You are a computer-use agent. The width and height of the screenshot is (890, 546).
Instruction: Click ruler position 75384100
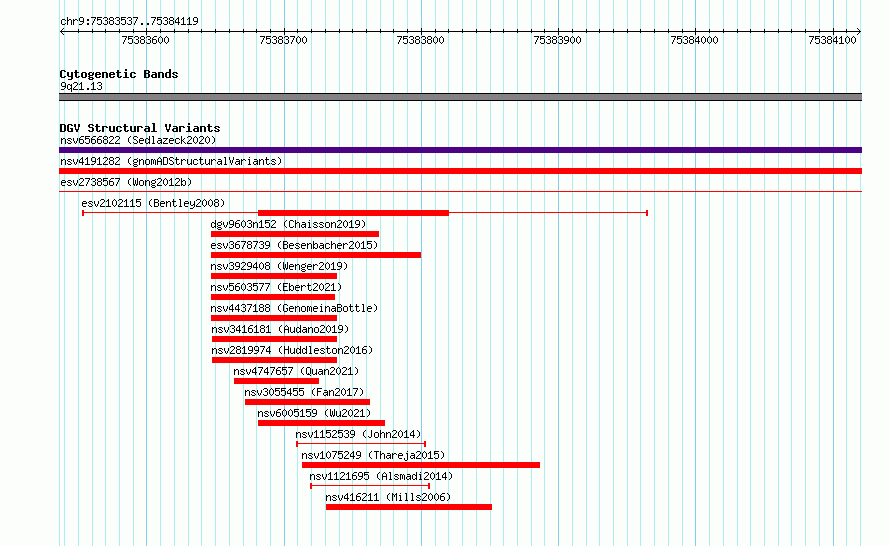pos(832,40)
